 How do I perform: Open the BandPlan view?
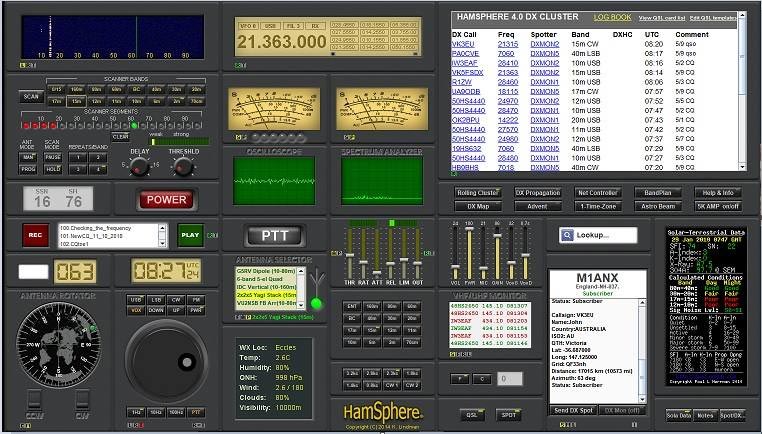tap(658, 192)
